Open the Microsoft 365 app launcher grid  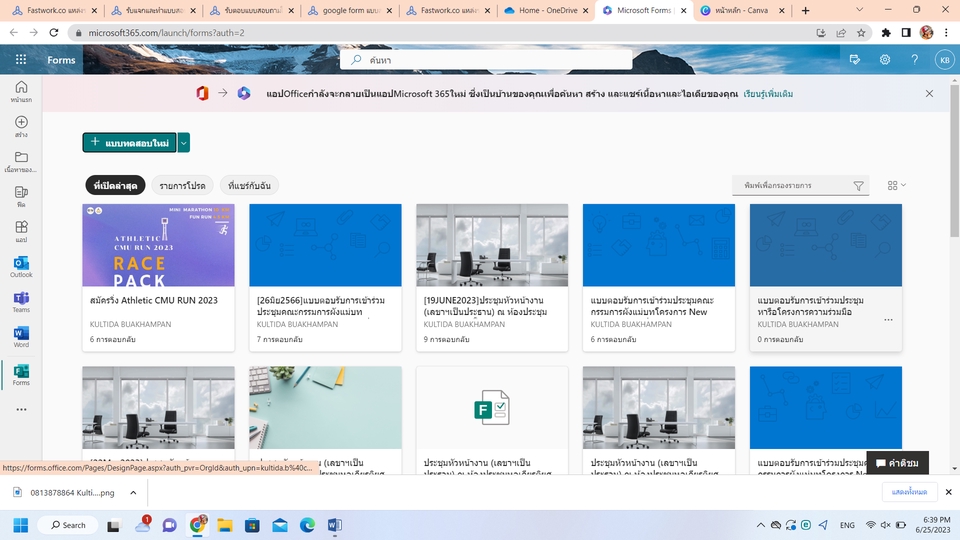point(21,59)
